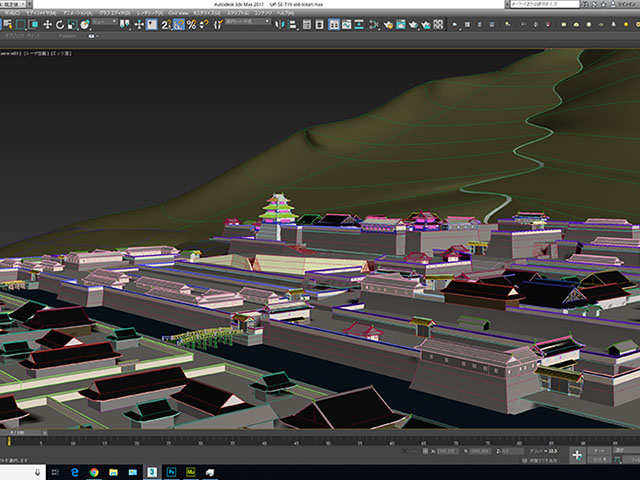The width and height of the screenshot is (640, 480).
Task: Click the large Set Key plus button
Action: coord(577,453)
